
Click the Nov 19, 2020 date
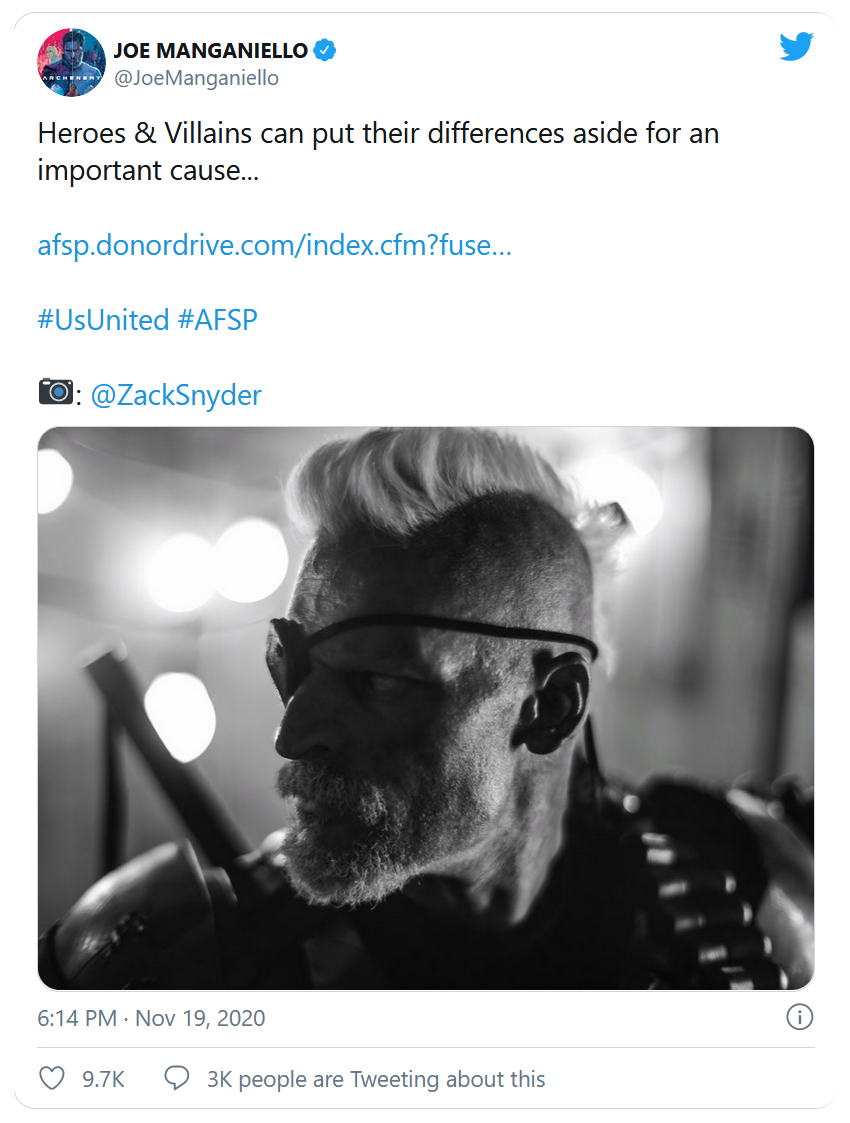point(200,1019)
